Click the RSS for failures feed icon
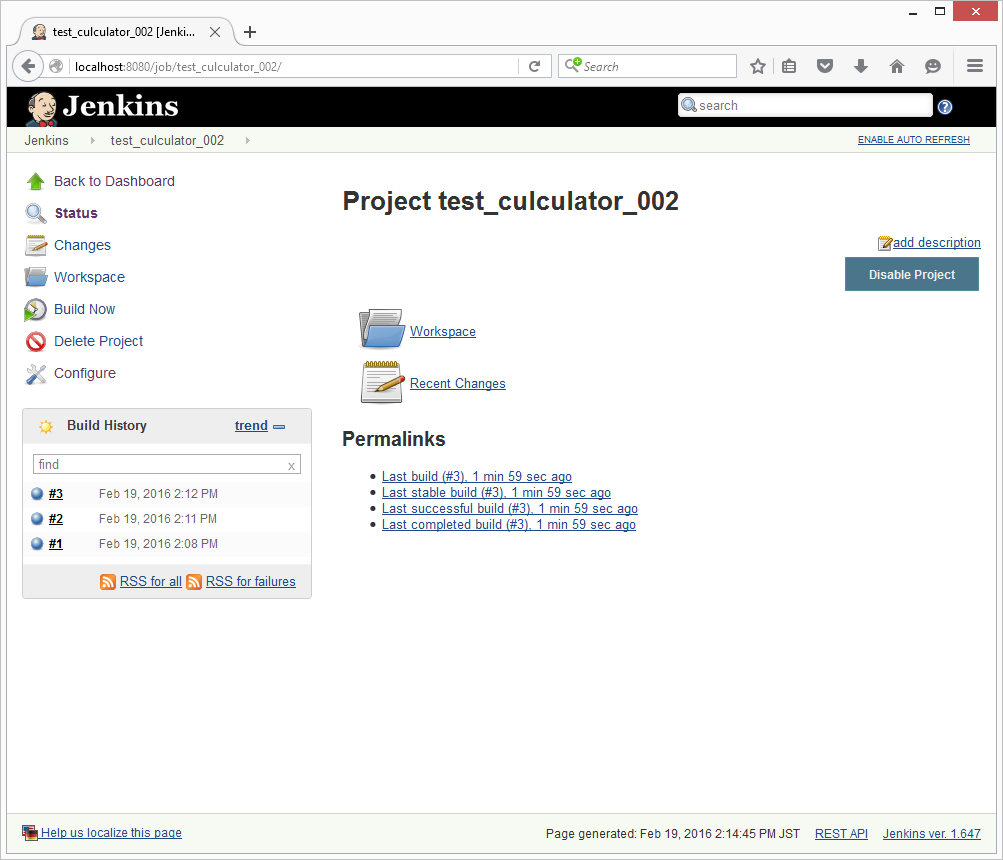Screen dimensions: 1003x860 [x=194, y=582]
